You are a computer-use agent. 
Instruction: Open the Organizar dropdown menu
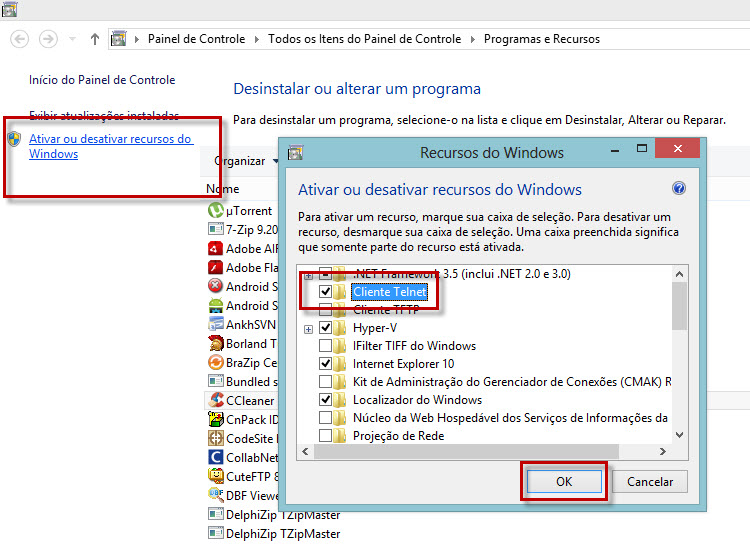[246, 161]
